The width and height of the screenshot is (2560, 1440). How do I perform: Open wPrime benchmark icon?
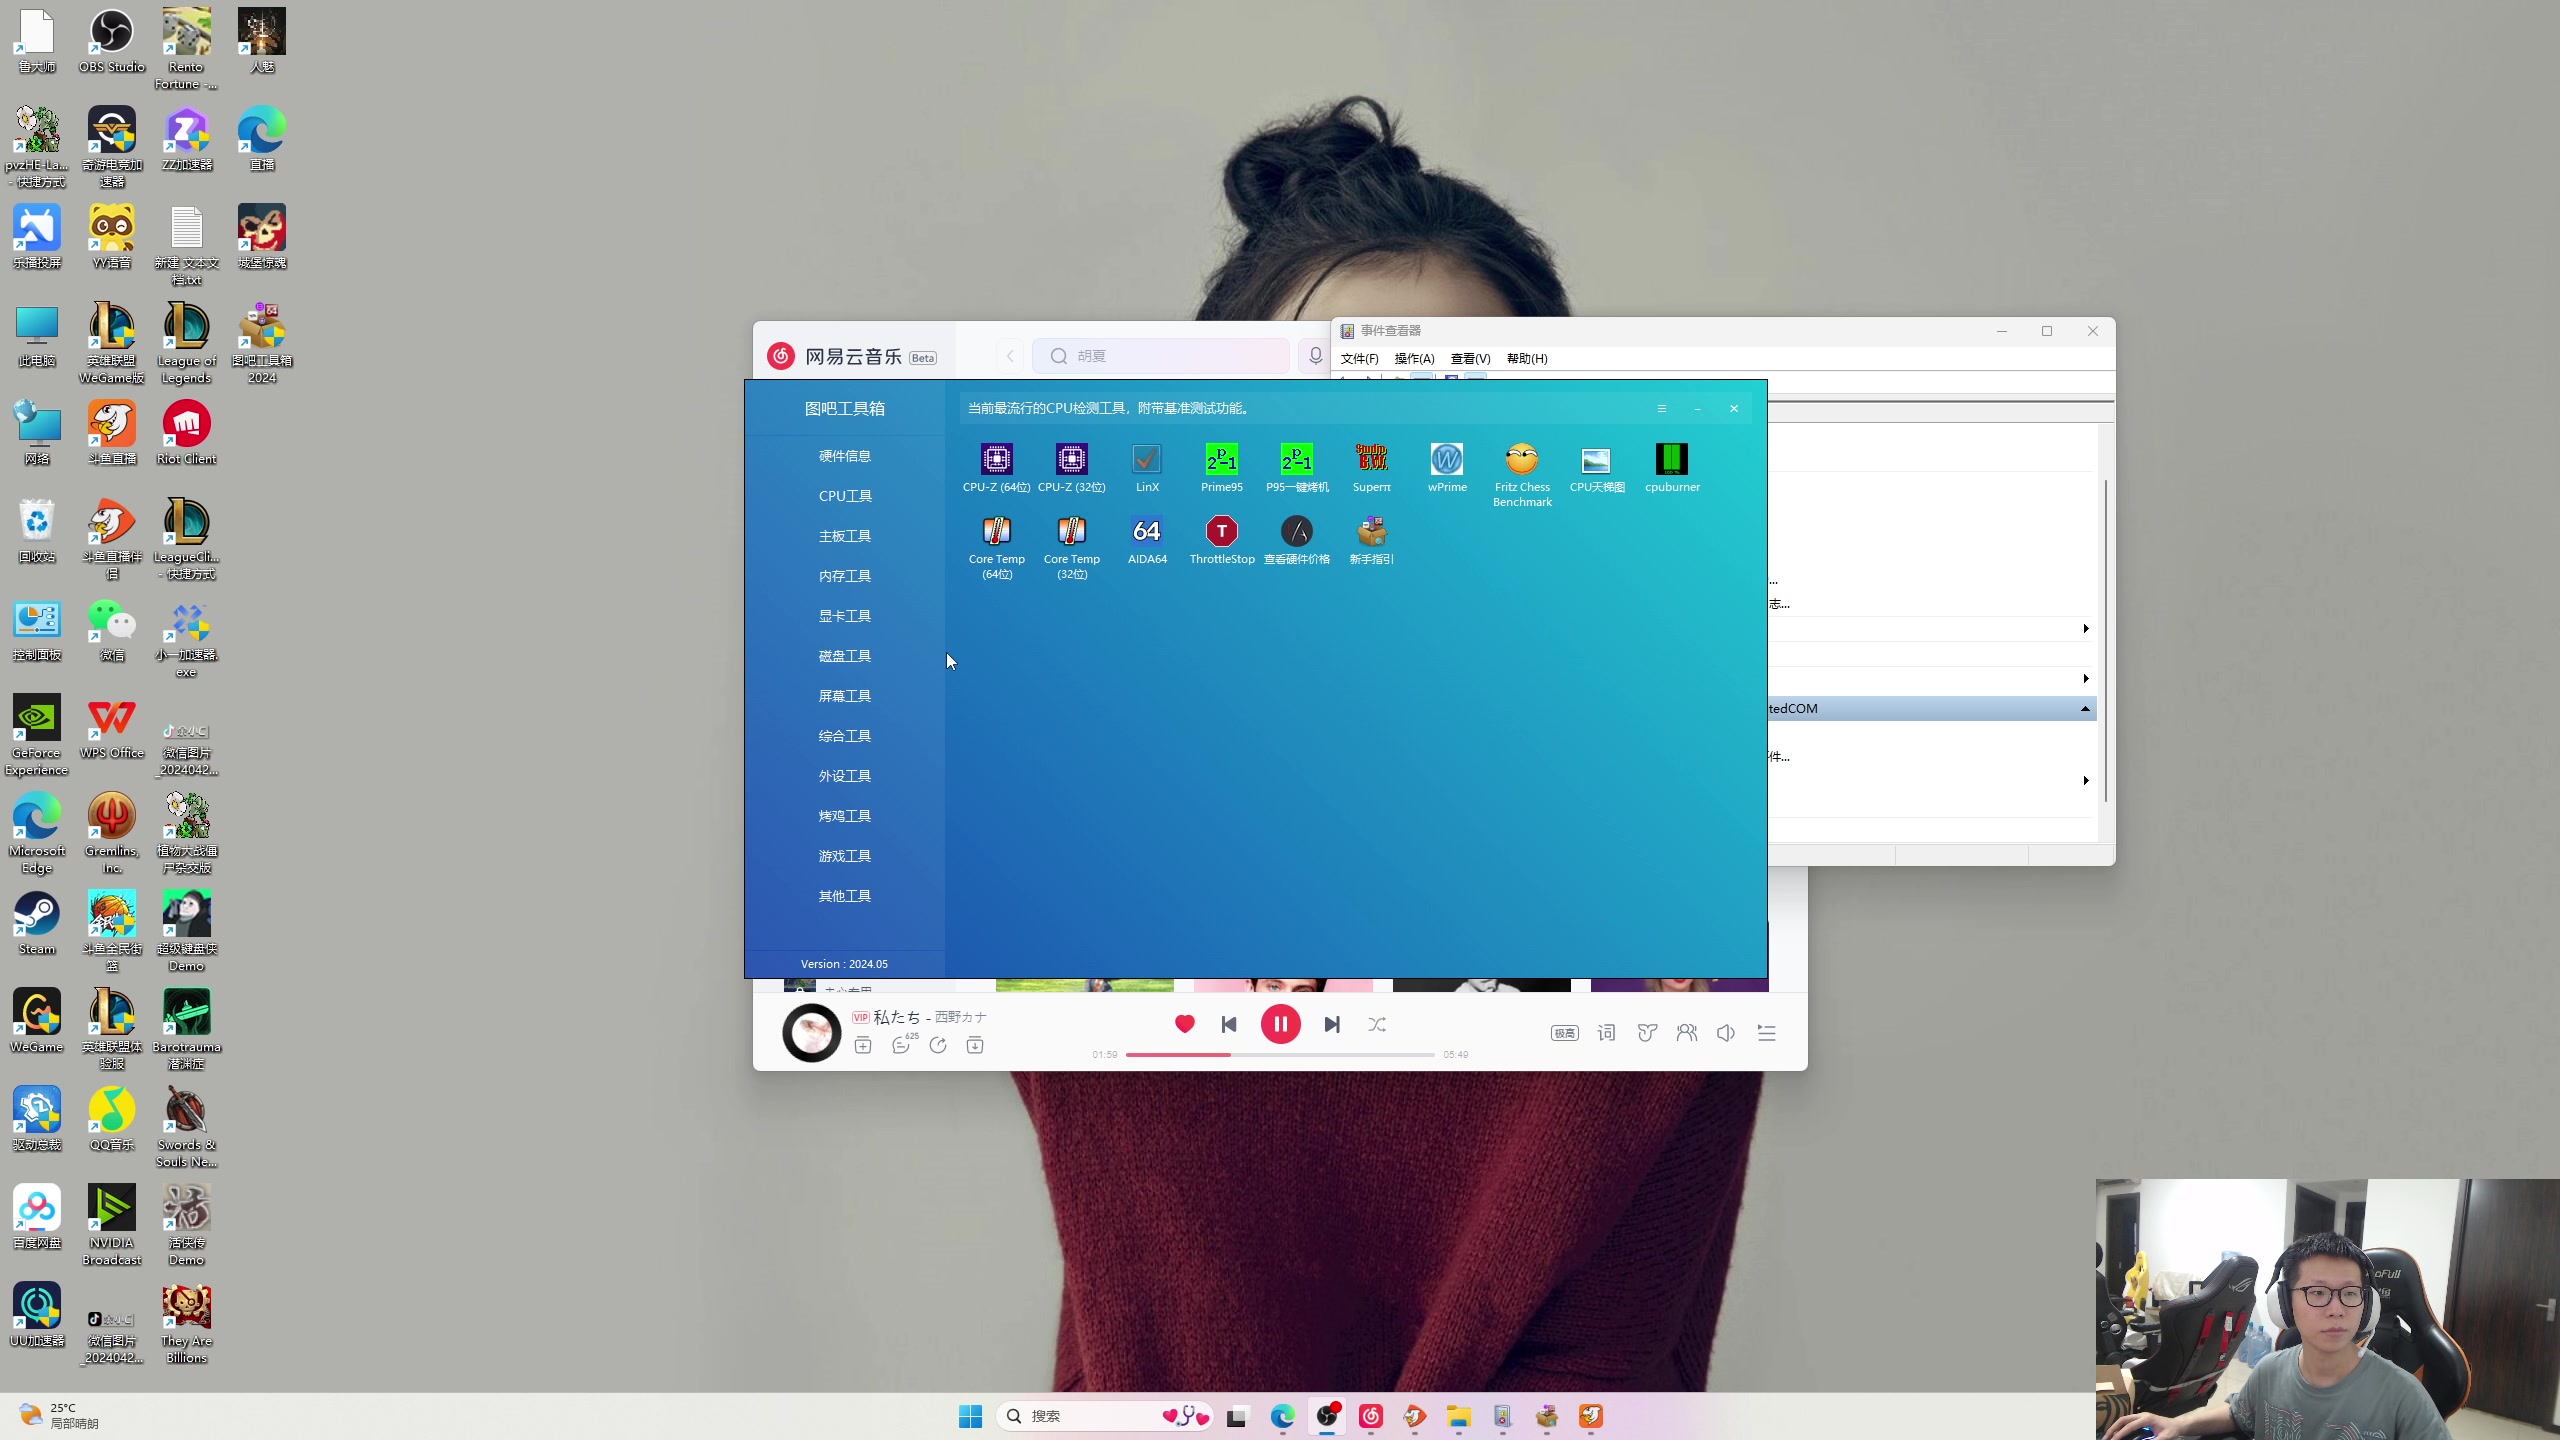coord(1446,461)
